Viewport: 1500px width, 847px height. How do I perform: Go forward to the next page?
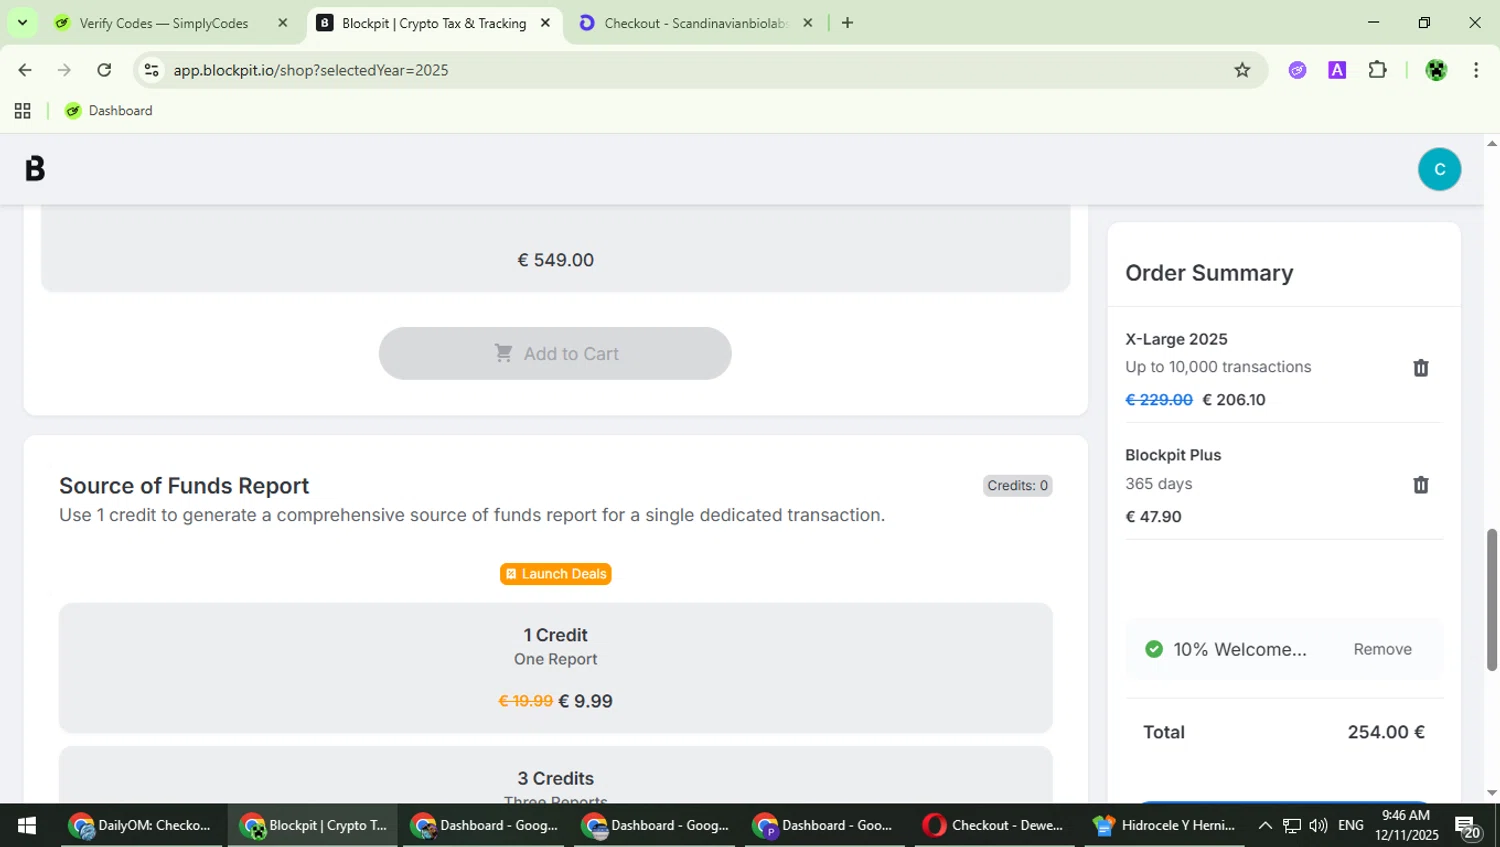(64, 70)
